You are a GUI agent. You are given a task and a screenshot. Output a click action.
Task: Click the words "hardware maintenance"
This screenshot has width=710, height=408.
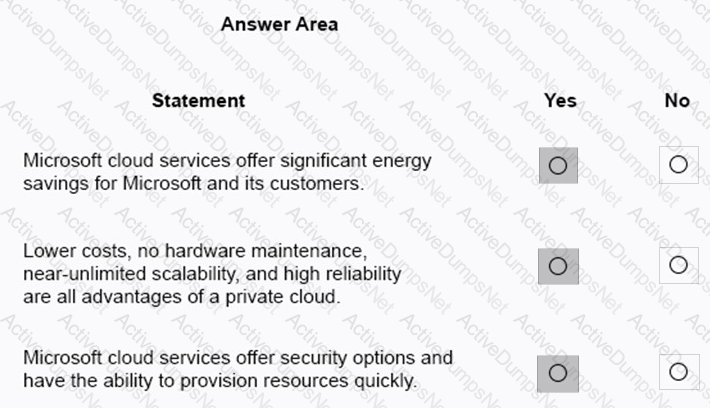264,251
